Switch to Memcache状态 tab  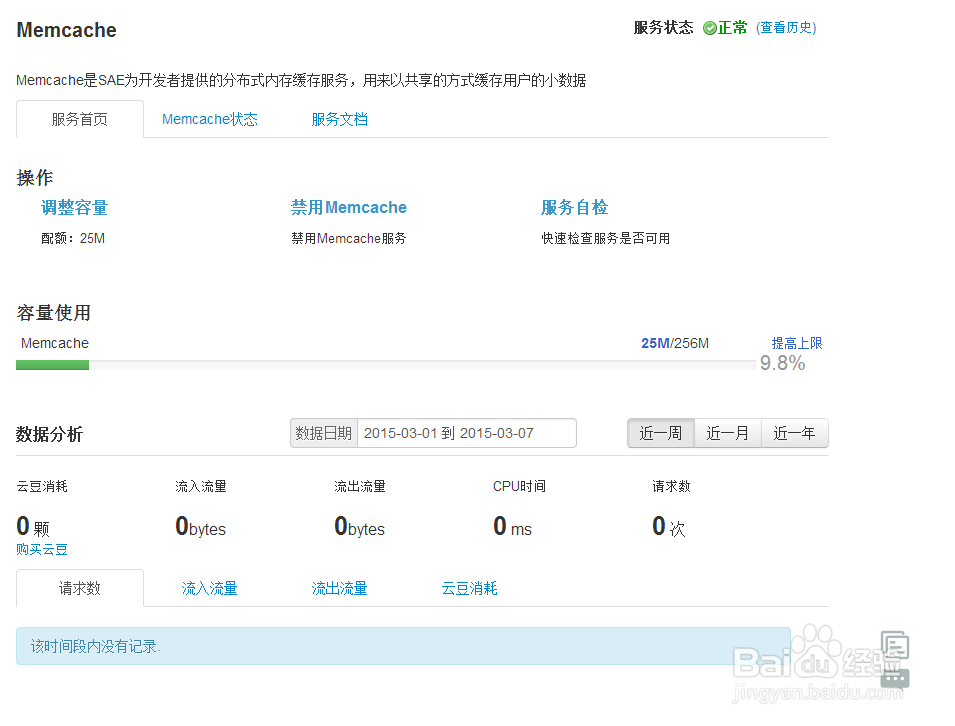210,119
